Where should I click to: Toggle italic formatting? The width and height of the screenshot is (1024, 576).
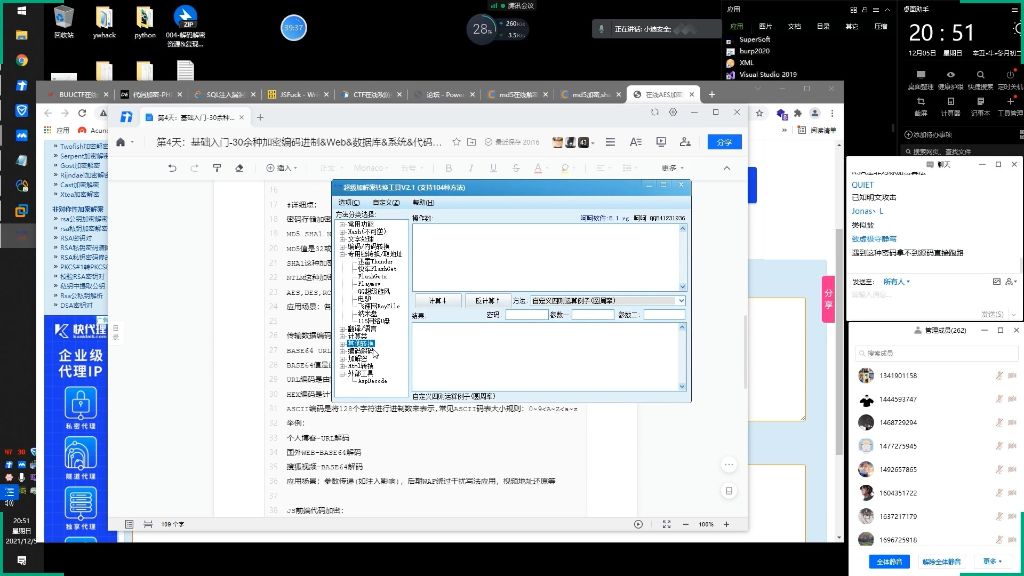tap(471, 168)
